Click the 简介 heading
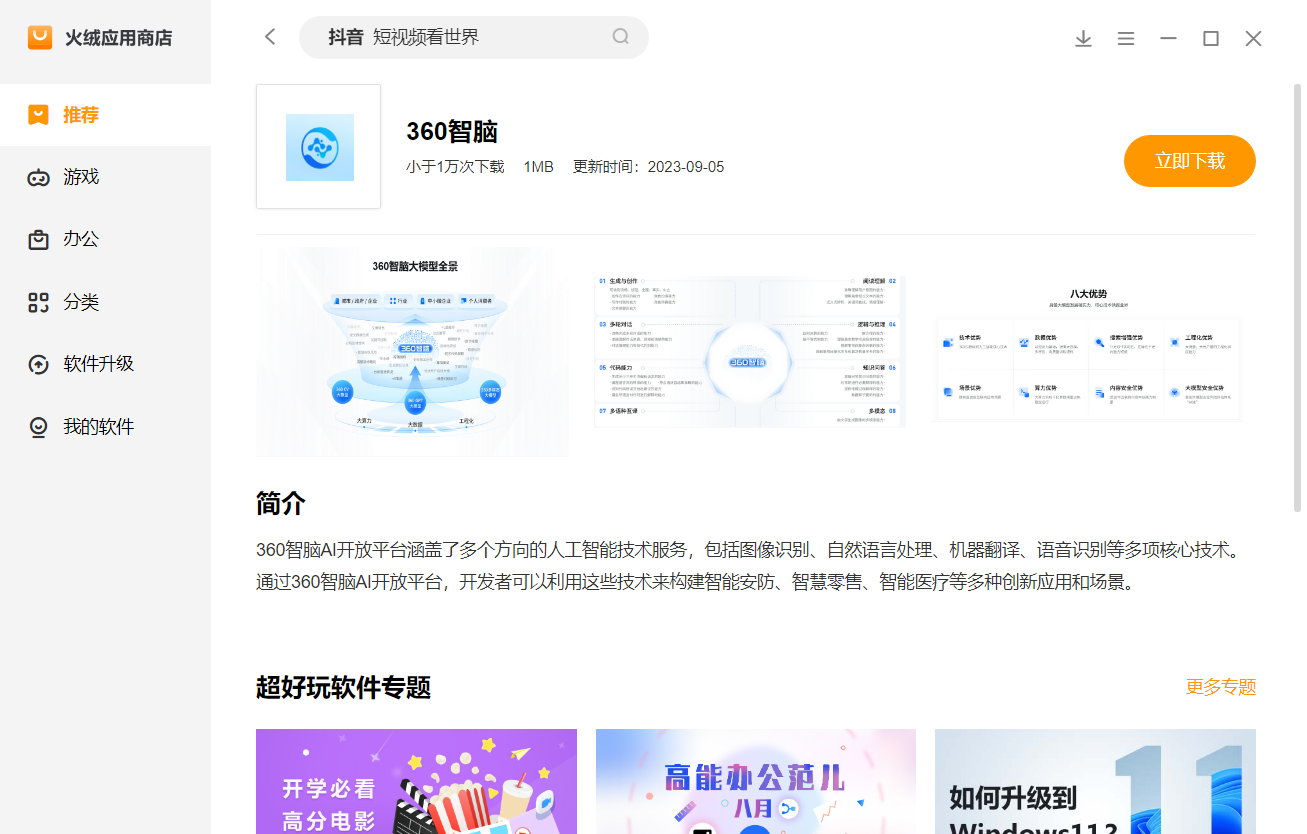Screen dimensions: 1307x834 click(281, 503)
